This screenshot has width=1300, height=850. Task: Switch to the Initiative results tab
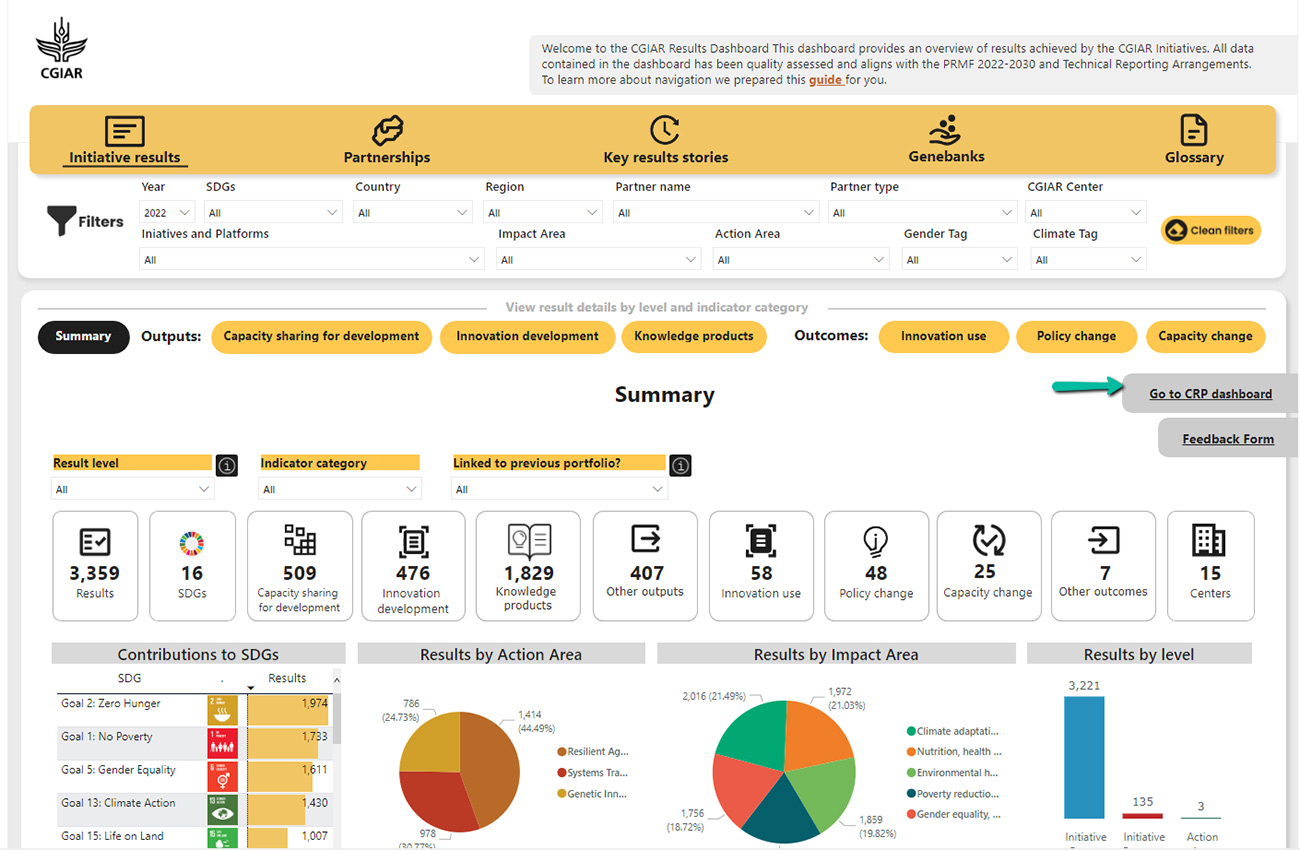point(125,141)
